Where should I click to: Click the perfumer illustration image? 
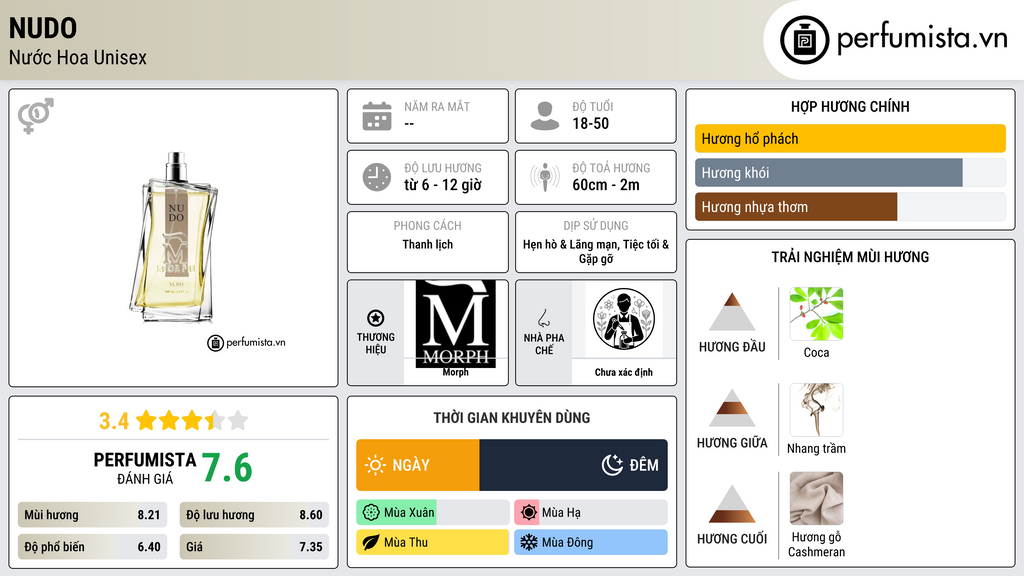624,319
